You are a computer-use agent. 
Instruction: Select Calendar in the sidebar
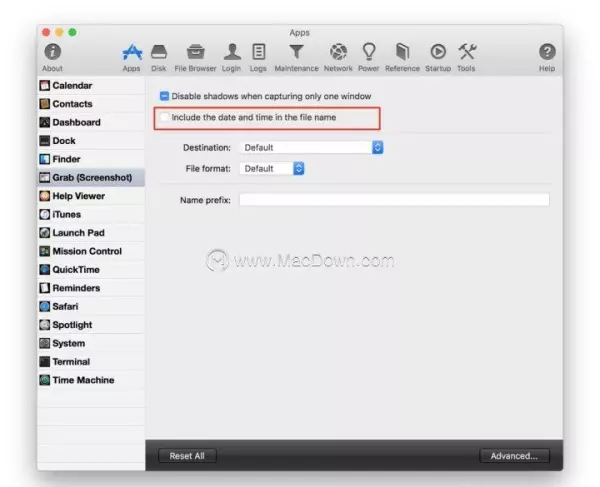click(x=91, y=85)
